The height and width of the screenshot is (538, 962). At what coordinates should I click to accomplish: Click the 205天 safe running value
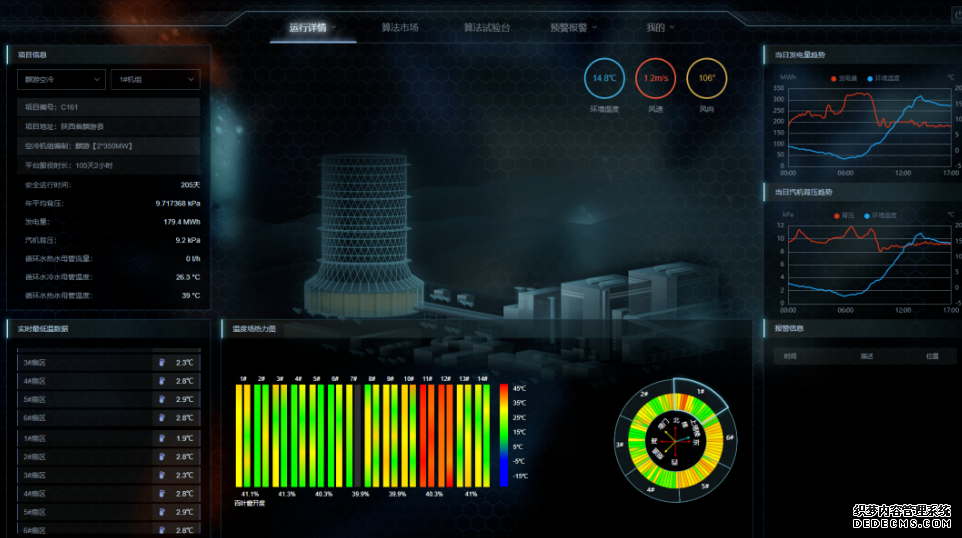[190, 185]
